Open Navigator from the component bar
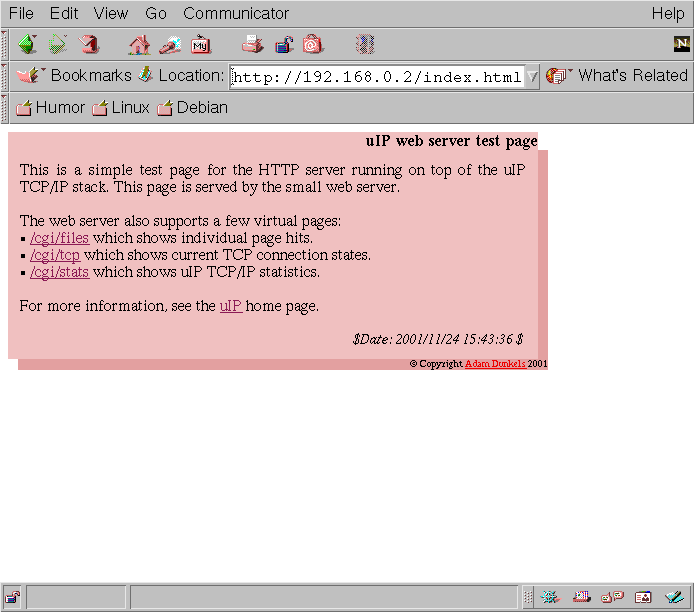The height and width of the screenshot is (612, 694). 550,597
